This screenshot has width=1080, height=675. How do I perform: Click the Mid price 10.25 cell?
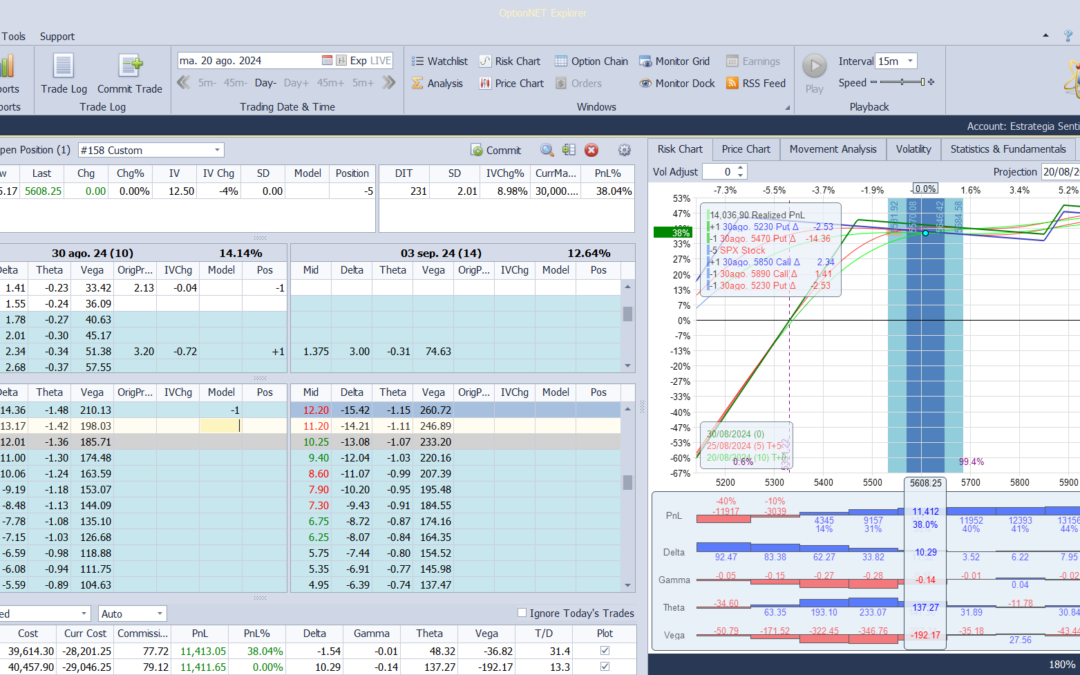coord(311,442)
